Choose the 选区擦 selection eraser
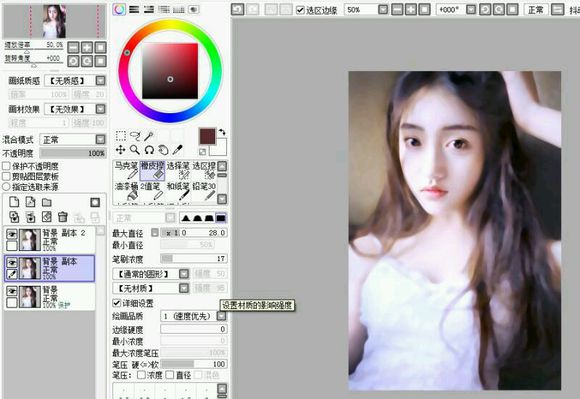 click(204, 170)
